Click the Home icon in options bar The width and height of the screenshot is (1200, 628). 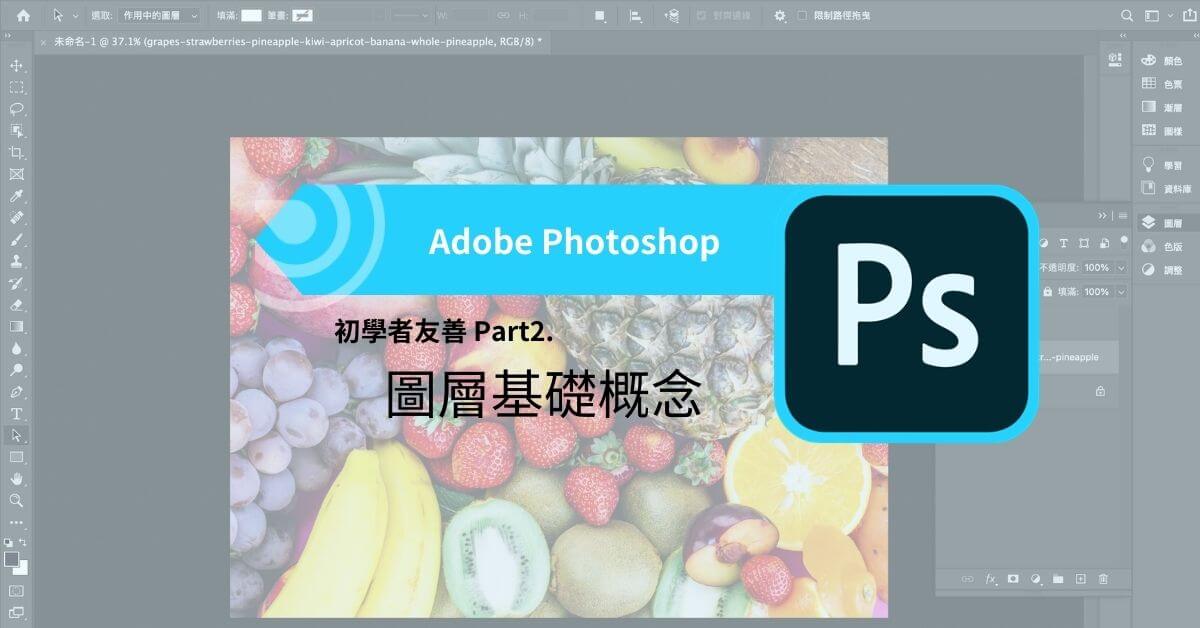click(x=23, y=15)
